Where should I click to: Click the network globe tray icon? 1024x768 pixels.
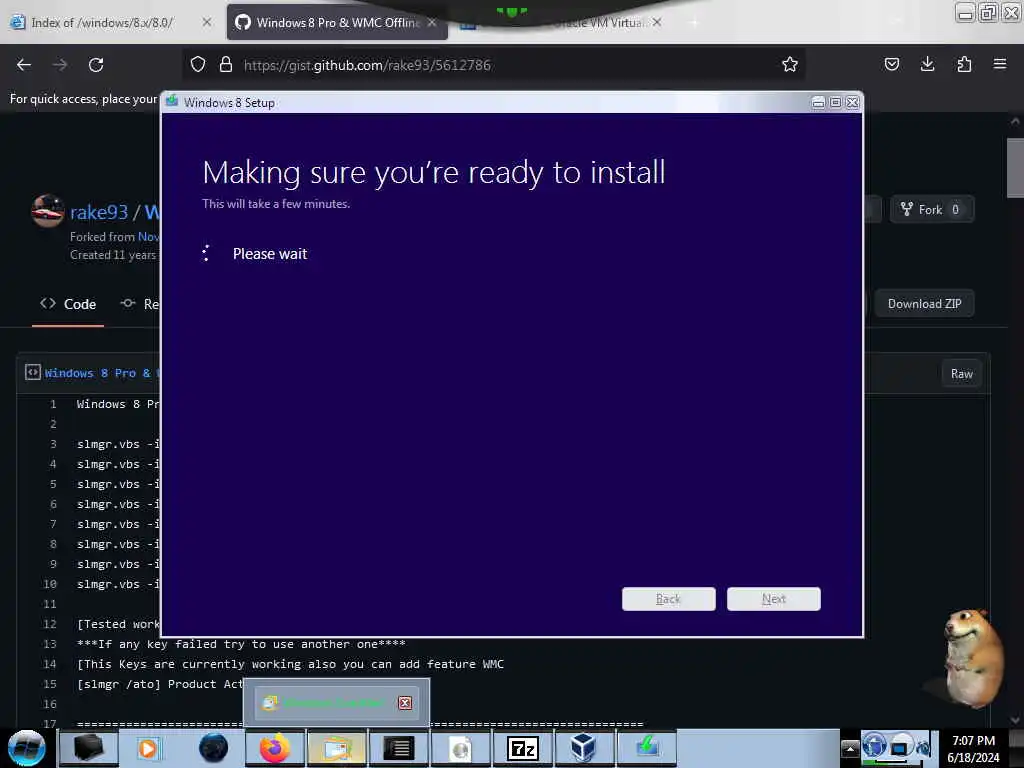[x=874, y=746]
